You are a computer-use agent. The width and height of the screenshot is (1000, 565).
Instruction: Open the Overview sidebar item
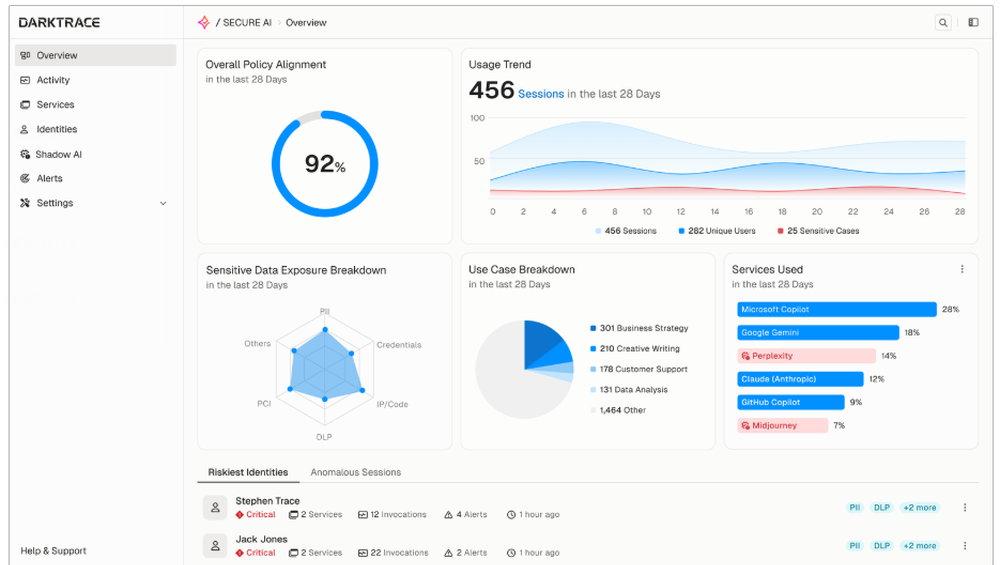(96, 55)
